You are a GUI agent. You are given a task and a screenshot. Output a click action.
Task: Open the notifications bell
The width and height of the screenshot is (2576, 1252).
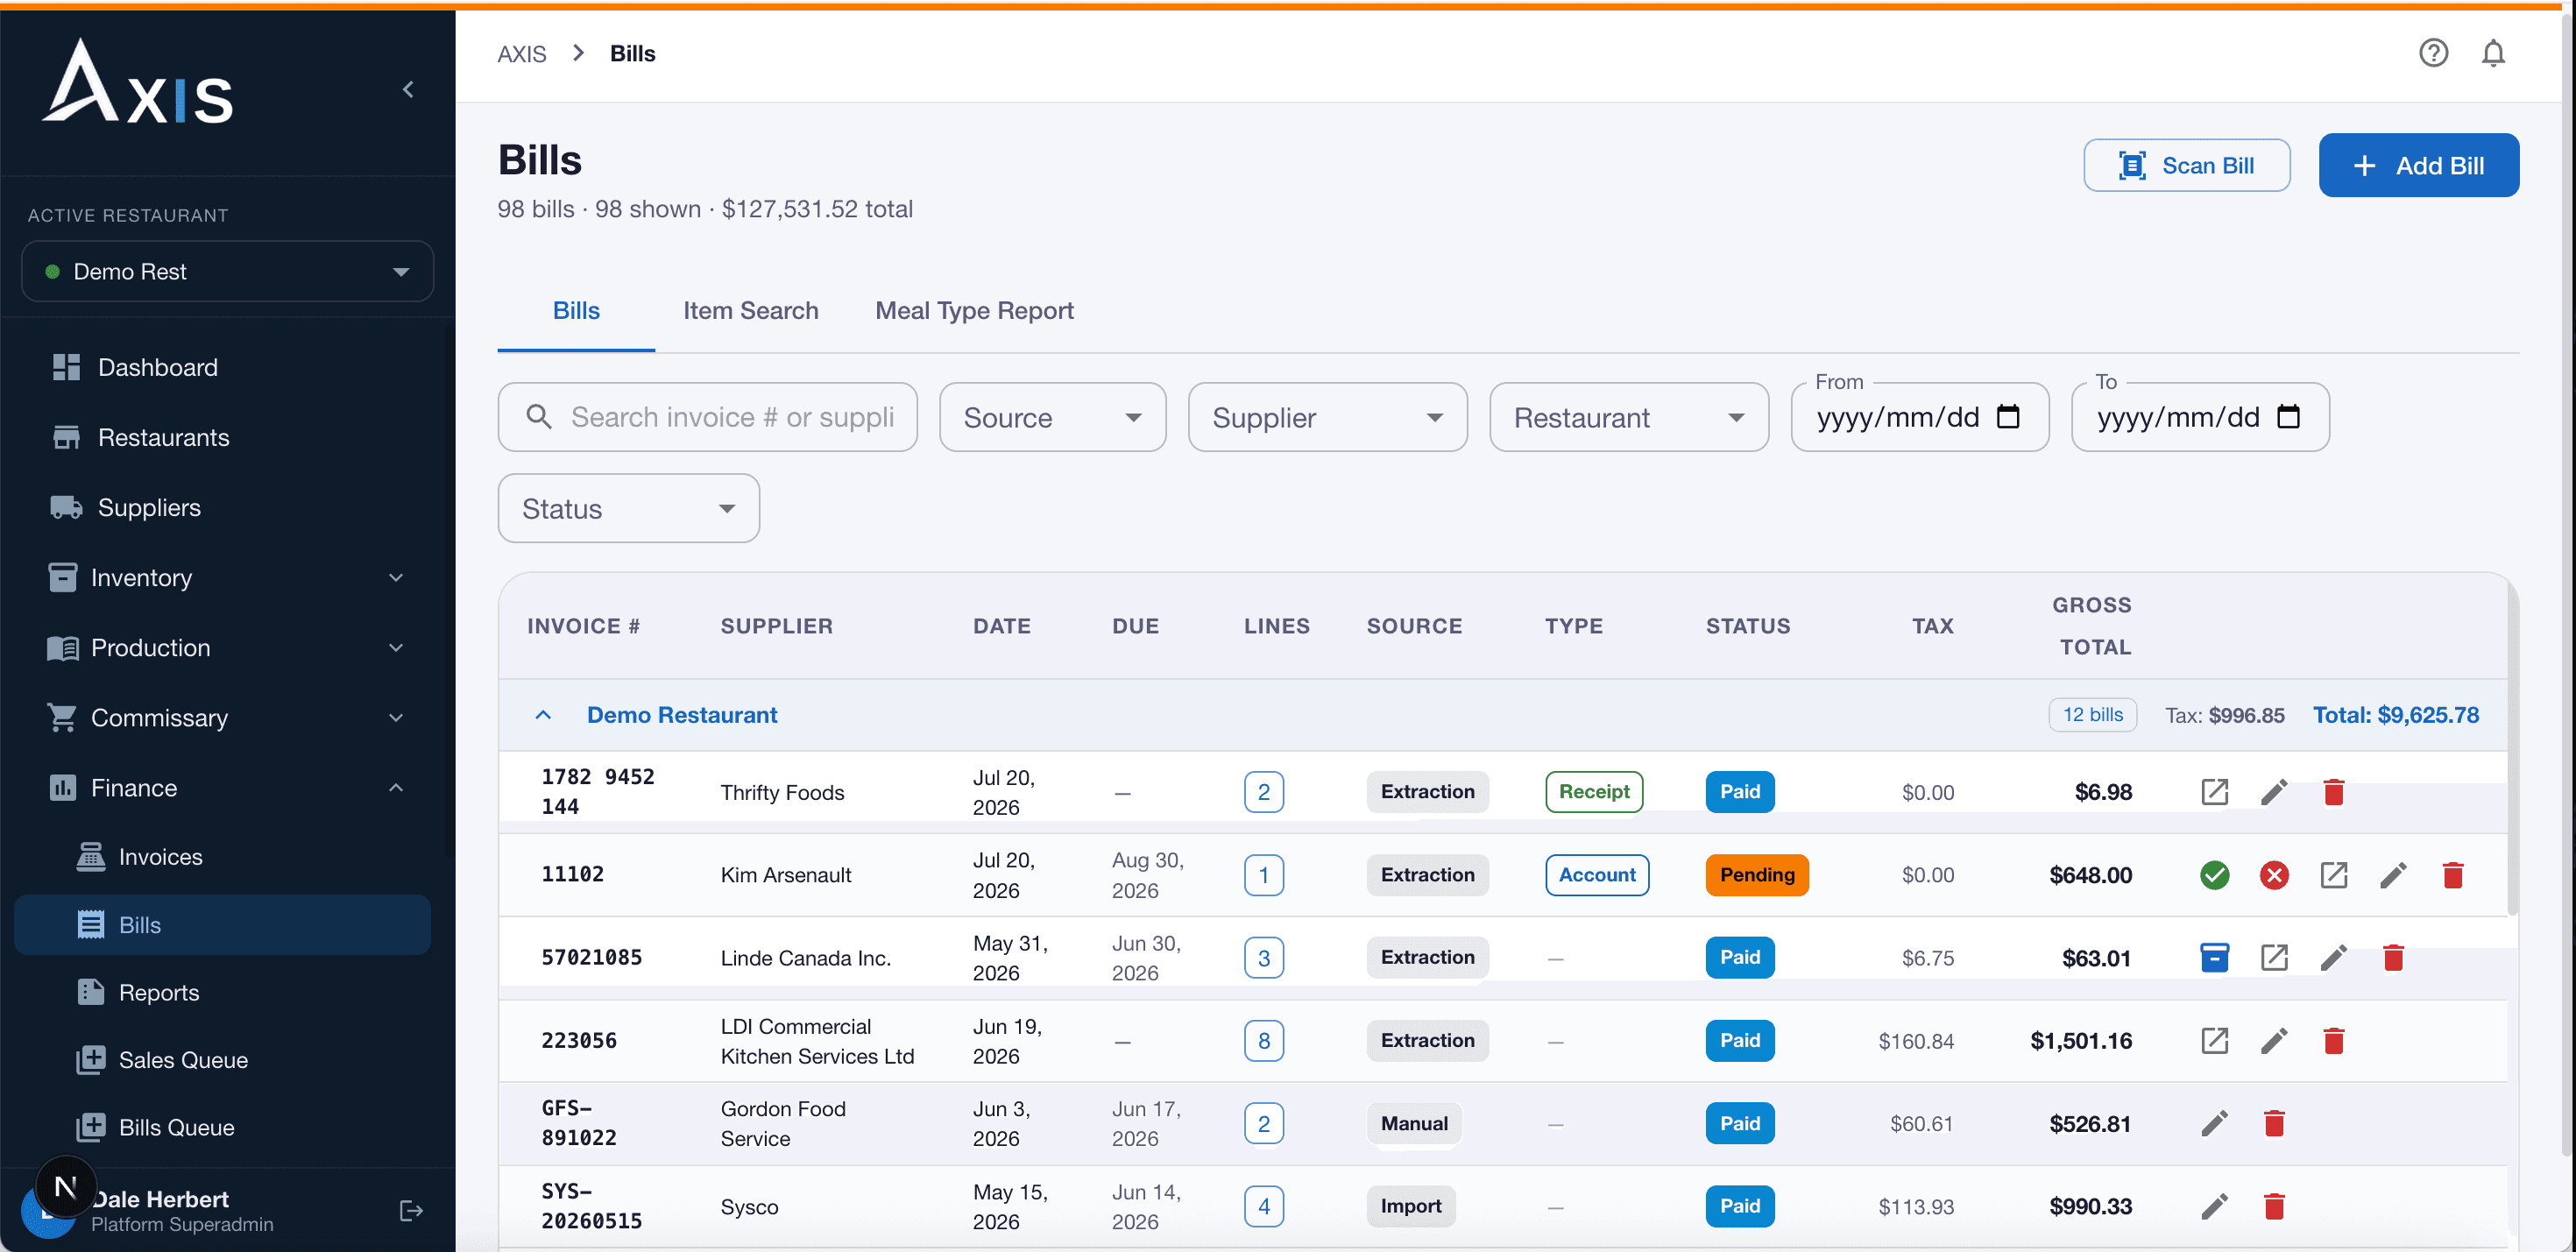click(2493, 53)
